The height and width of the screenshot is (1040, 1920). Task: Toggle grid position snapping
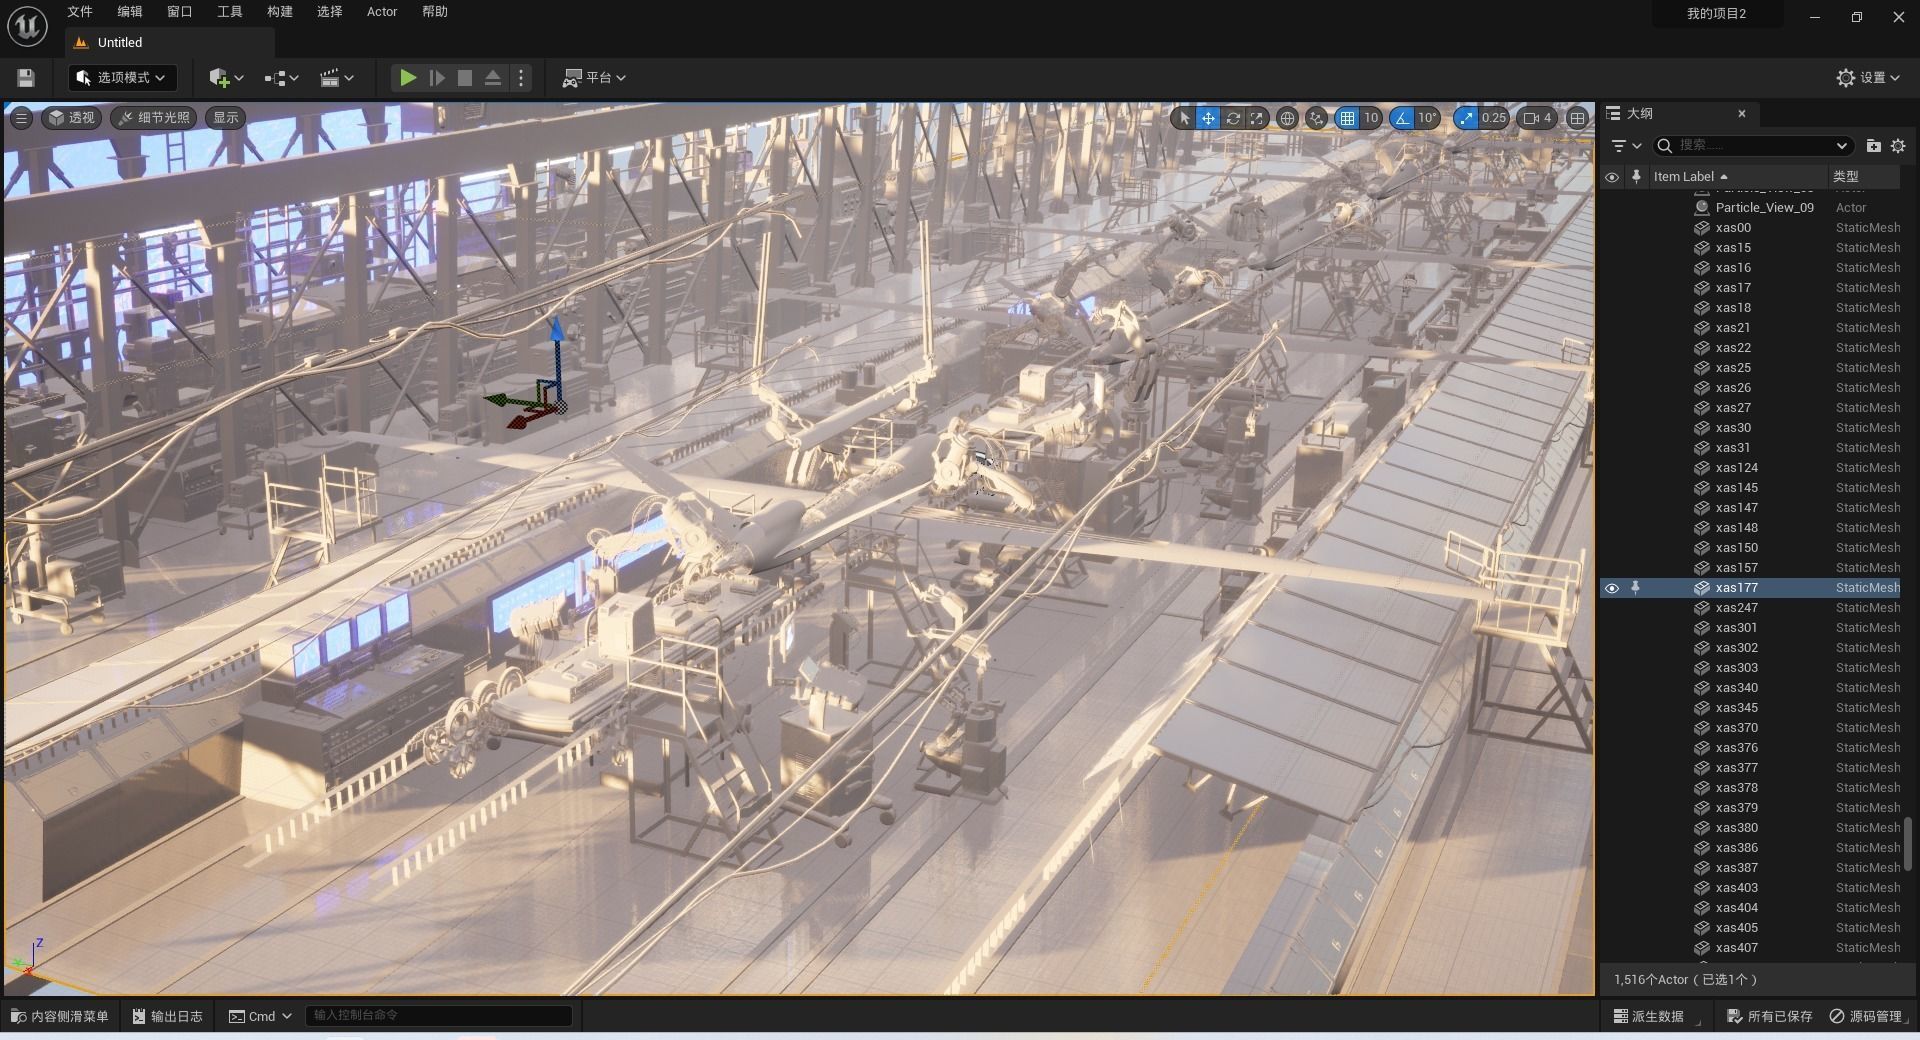coord(1348,118)
